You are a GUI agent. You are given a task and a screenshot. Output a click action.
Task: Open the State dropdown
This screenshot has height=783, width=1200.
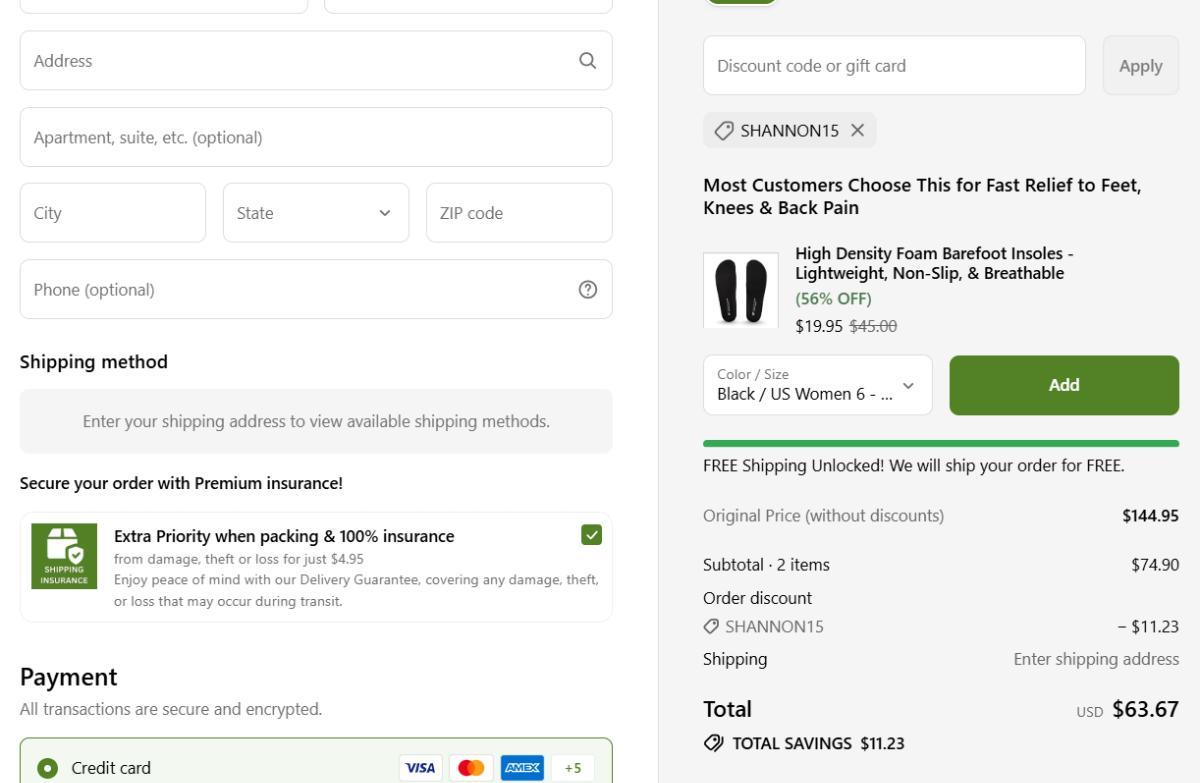click(315, 213)
